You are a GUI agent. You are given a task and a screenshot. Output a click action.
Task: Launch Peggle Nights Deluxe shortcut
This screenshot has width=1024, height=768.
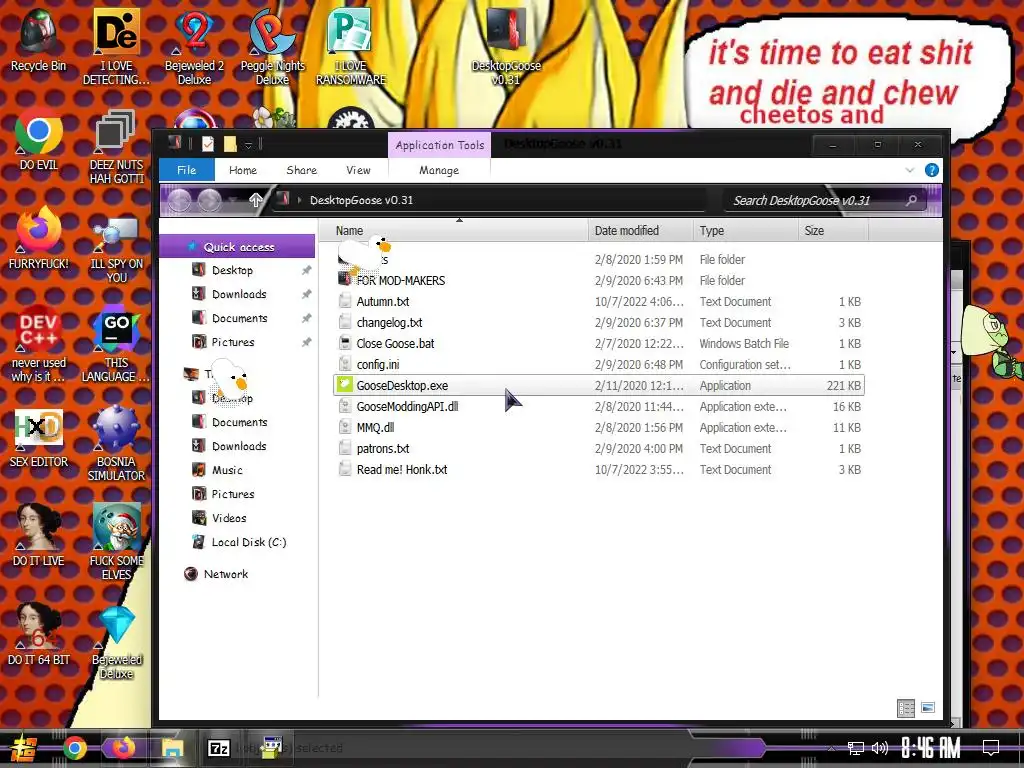tap(272, 47)
